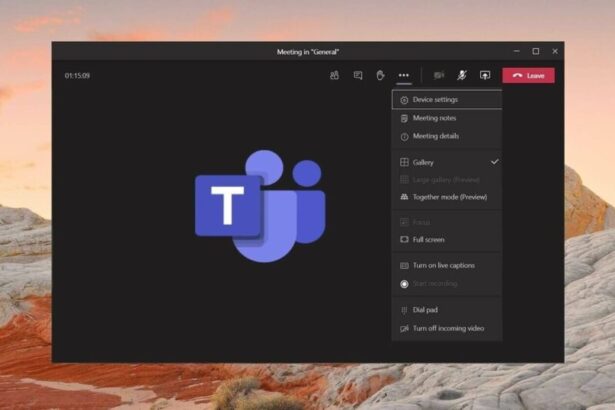Click the Dial pad dots icon

(x=404, y=310)
